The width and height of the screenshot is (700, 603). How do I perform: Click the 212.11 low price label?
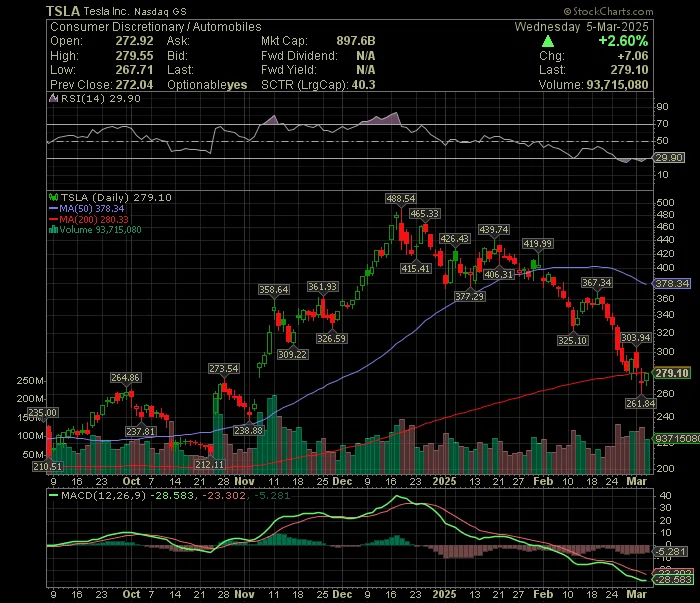[209, 465]
